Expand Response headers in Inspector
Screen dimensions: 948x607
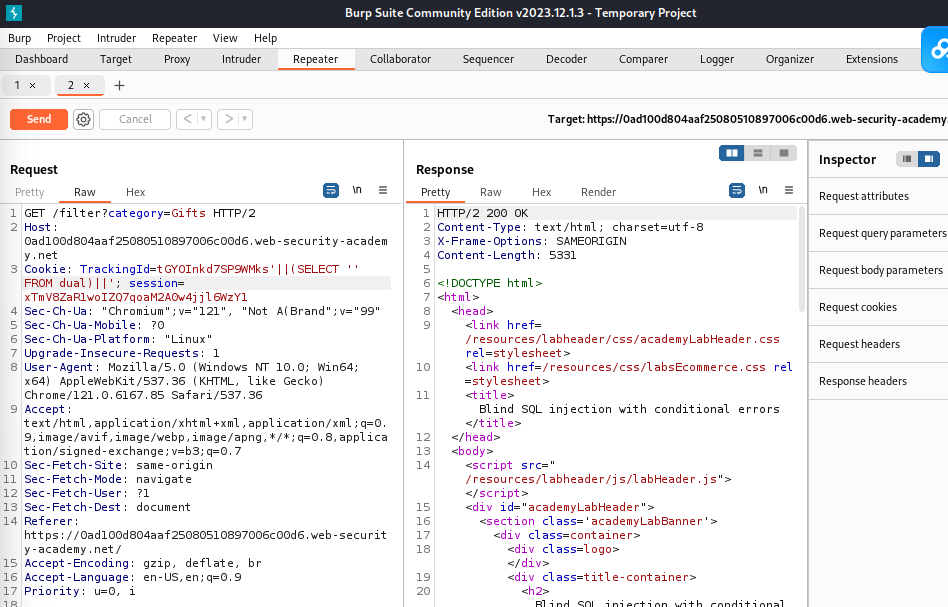pyautogui.click(x=878, y=381)
